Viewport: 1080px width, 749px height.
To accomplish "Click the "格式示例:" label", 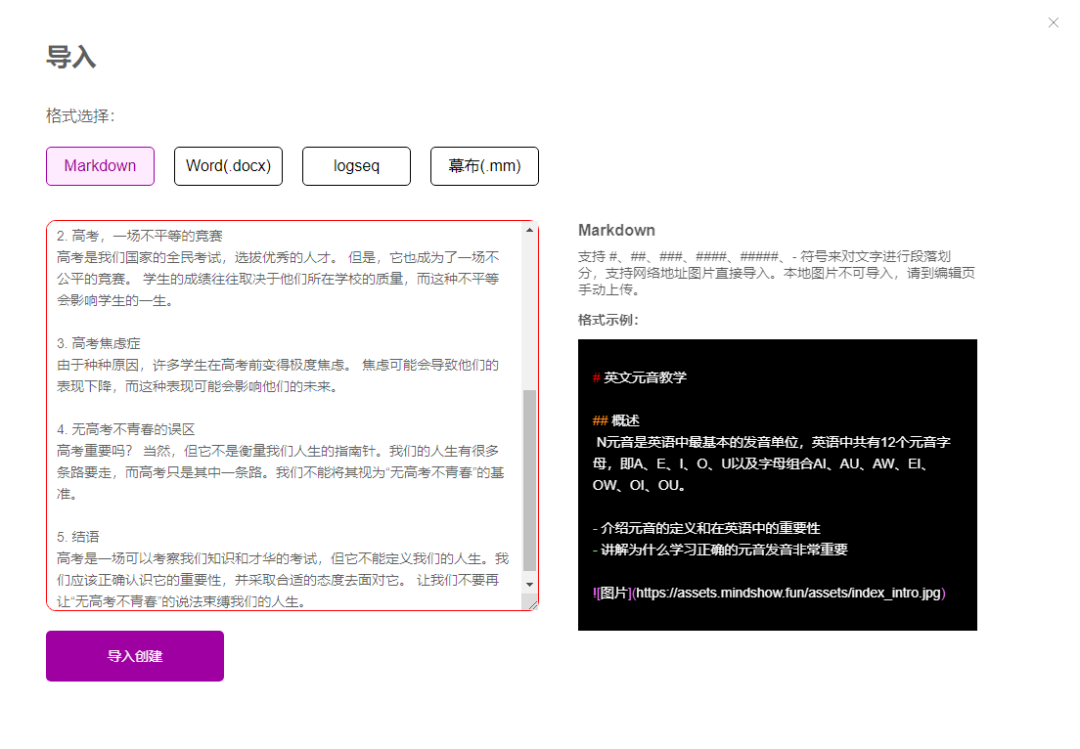I will 608,320.
